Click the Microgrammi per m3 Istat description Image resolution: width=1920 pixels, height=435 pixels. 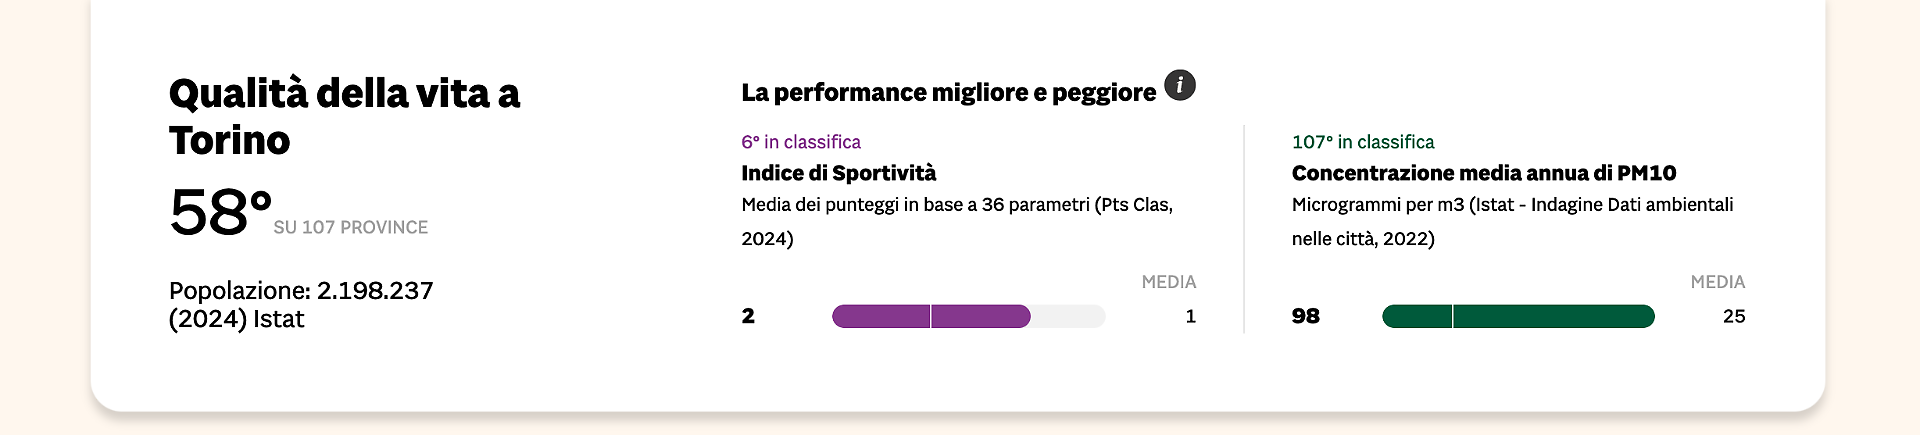1513,221
